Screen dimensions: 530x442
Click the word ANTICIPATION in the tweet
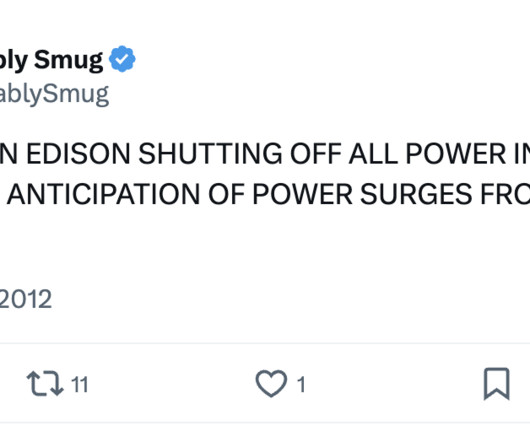click(103, 195)
